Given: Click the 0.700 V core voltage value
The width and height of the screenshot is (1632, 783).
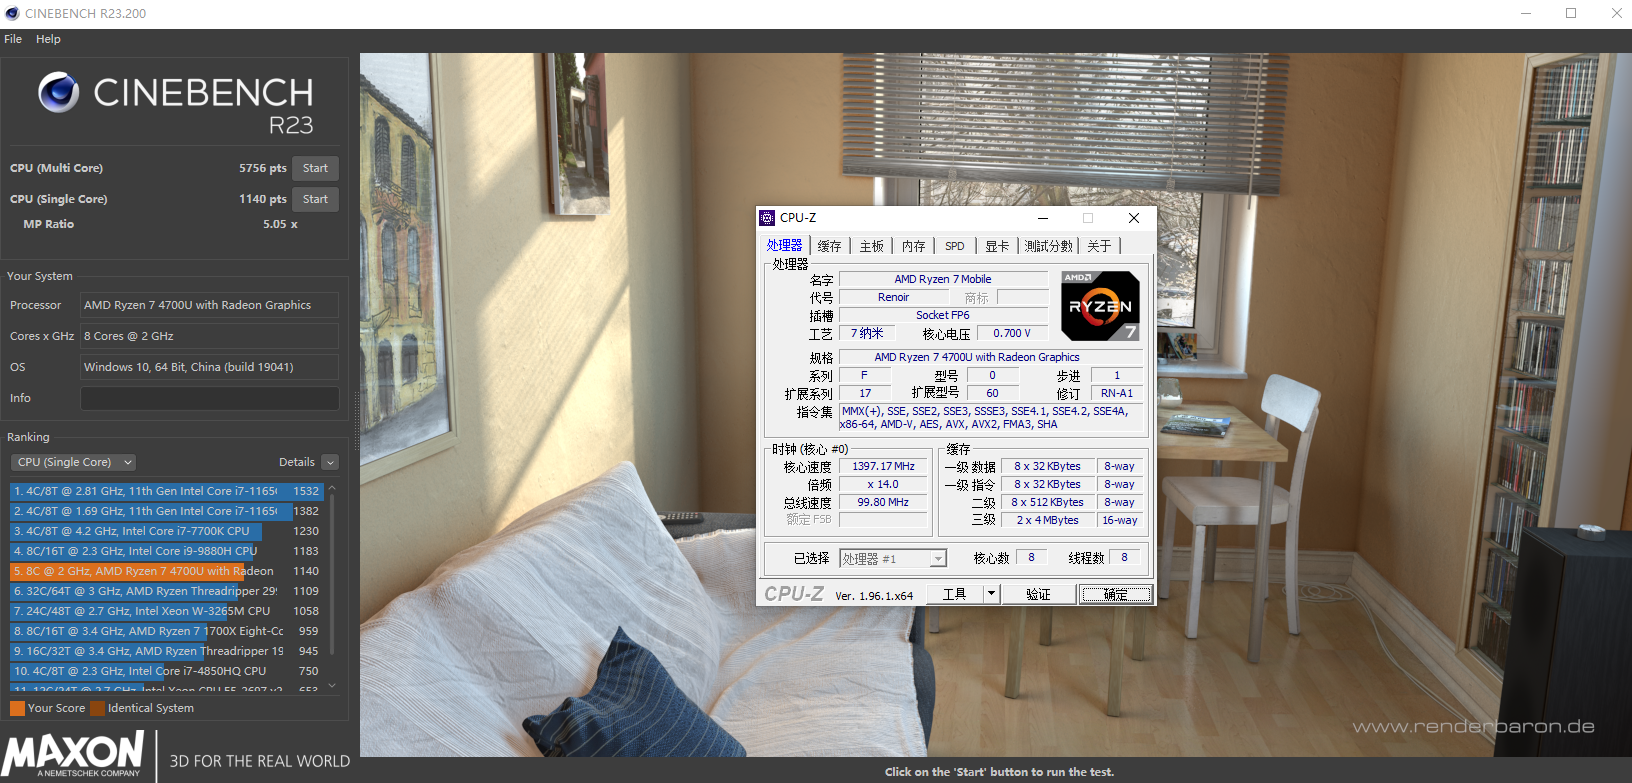Looking at the screenshot, I should coord(1012,333).
